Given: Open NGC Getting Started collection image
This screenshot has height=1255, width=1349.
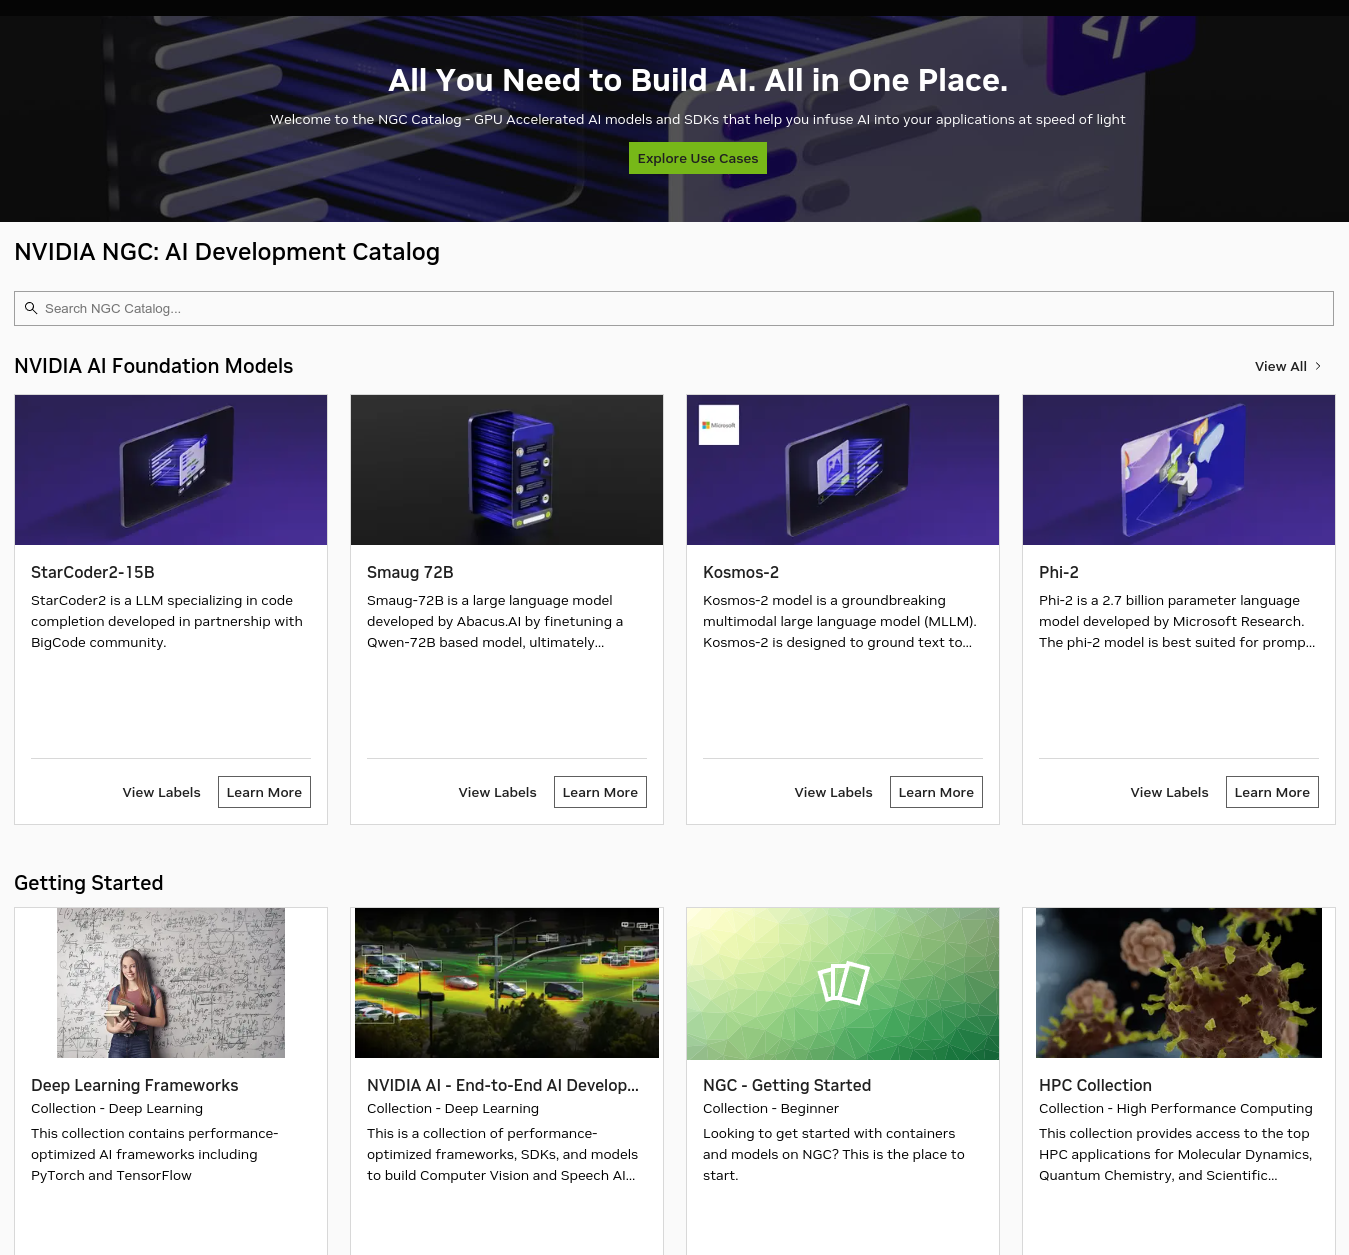Looking at the screenshot, I should pyautogui.click(x=843, y=984).
